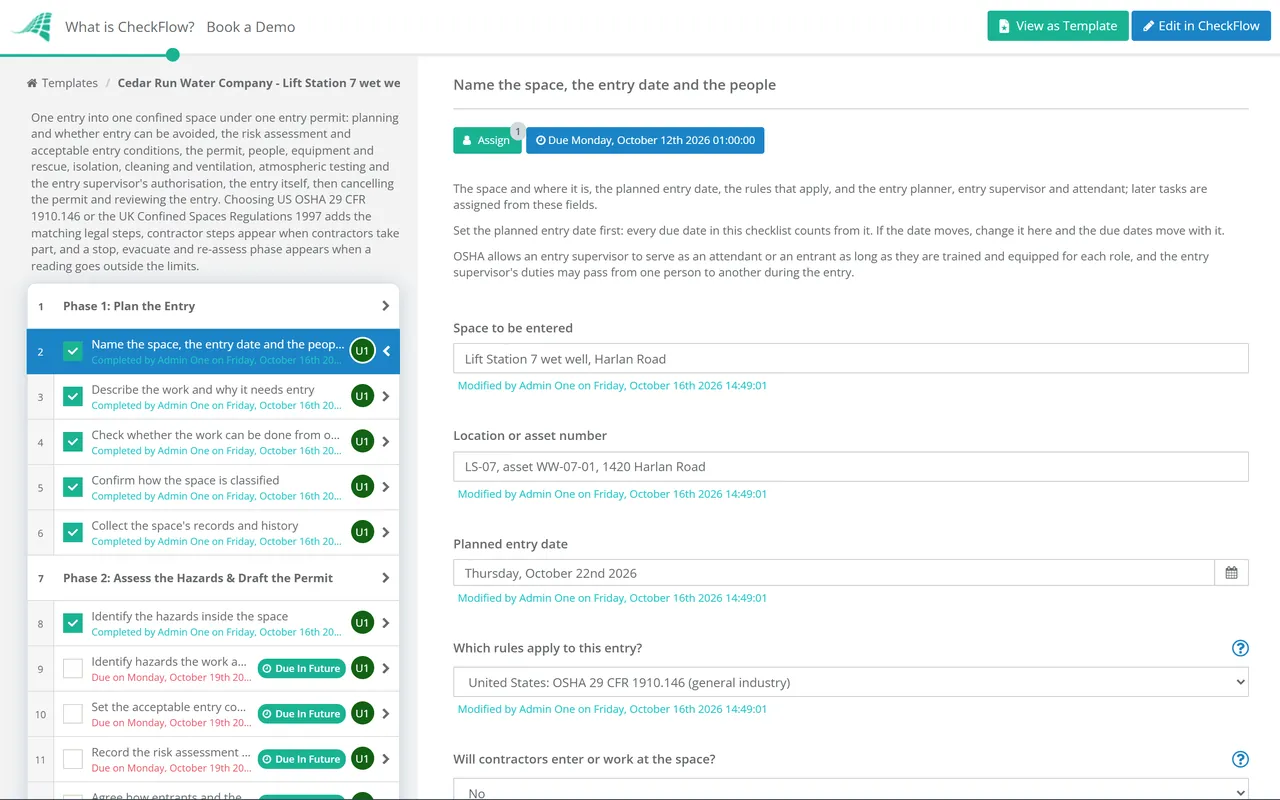Viewport: 1280px width, 800px height.
Task: Expand the Phase 1: Plan the Entry chevron
Action: (x=386, y=306)
